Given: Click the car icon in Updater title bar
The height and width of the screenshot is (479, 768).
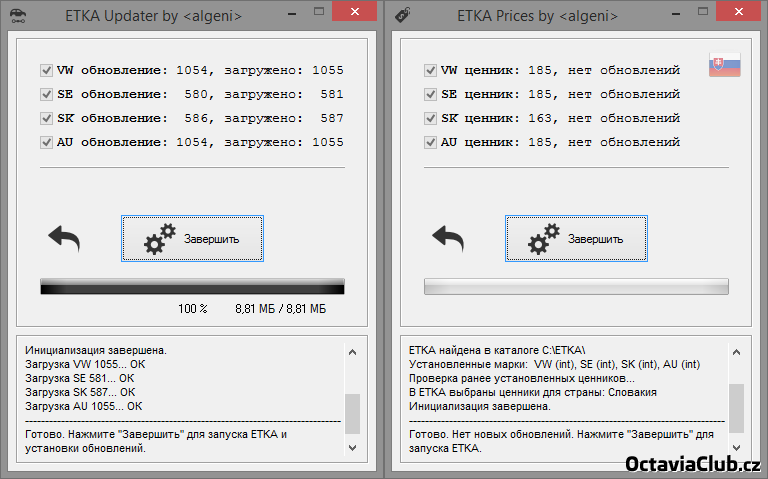Looking at the screenshot, I should [x=17, y=13].
